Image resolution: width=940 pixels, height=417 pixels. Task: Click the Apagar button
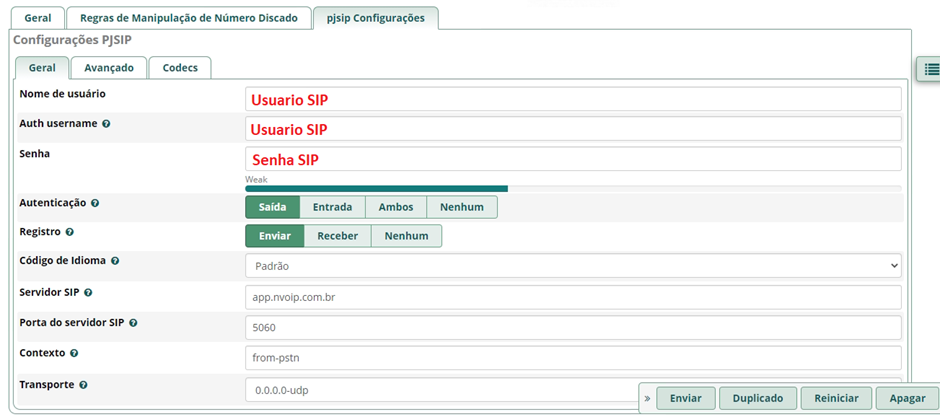tap(907, 398)
